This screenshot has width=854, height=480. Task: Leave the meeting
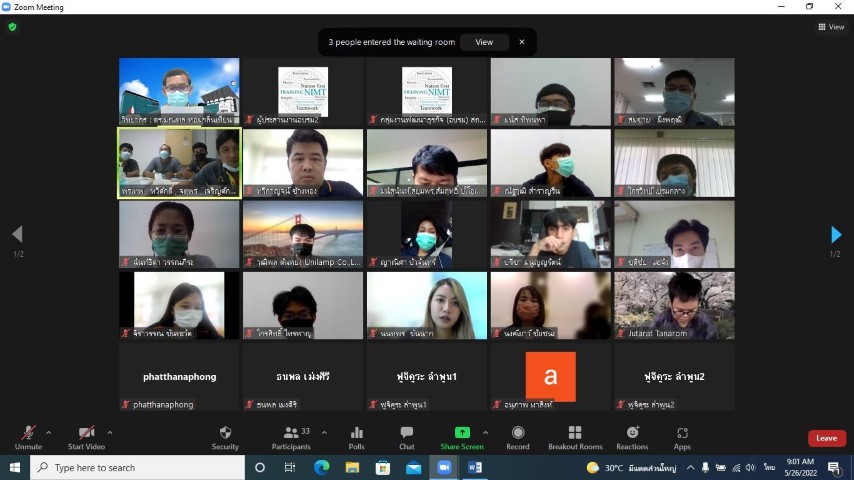[826, 438]
